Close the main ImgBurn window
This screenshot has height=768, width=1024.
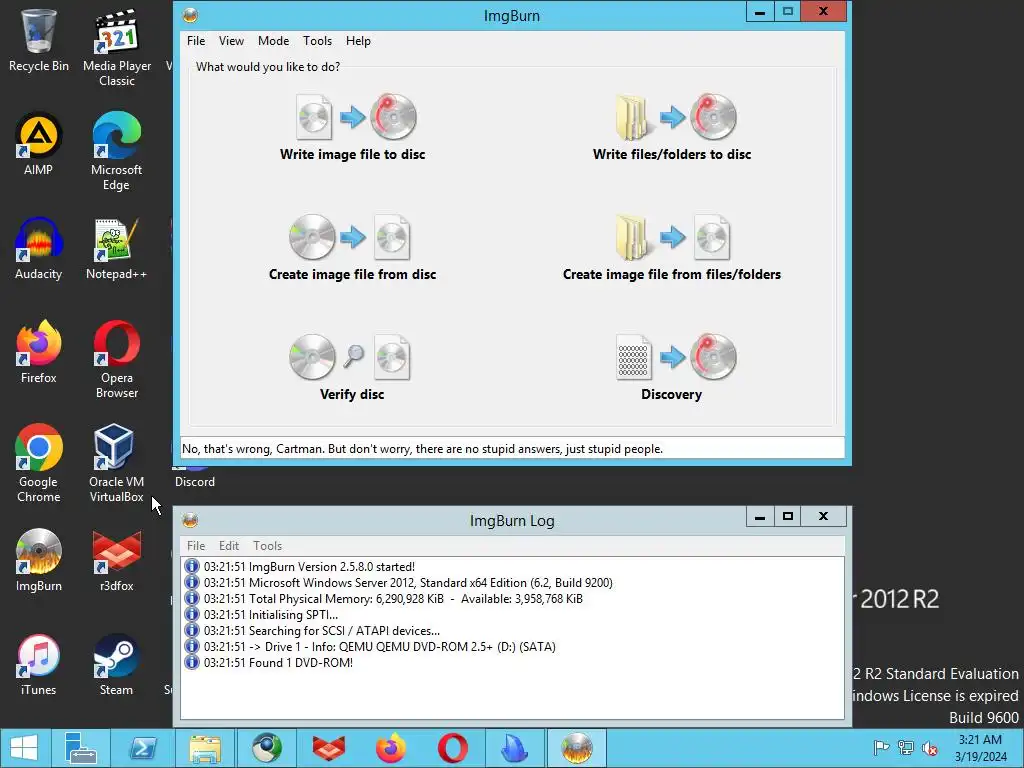[824, 12]
